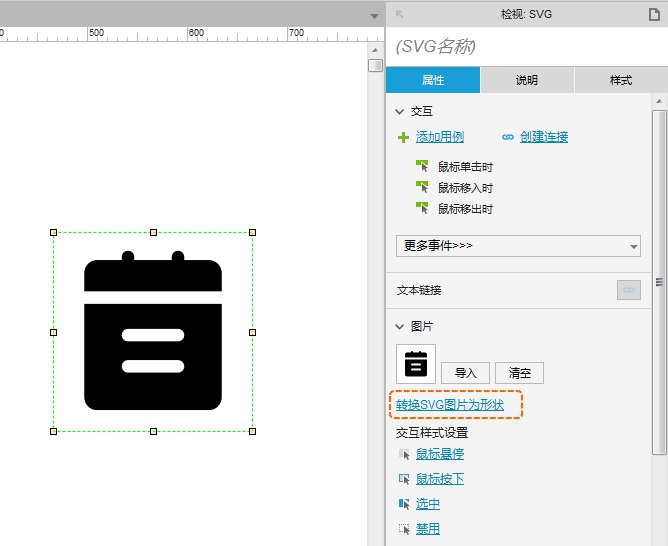Click the bottom-right resize handle of SVG
Screen dimensions: 668x546
coord(253,431)
